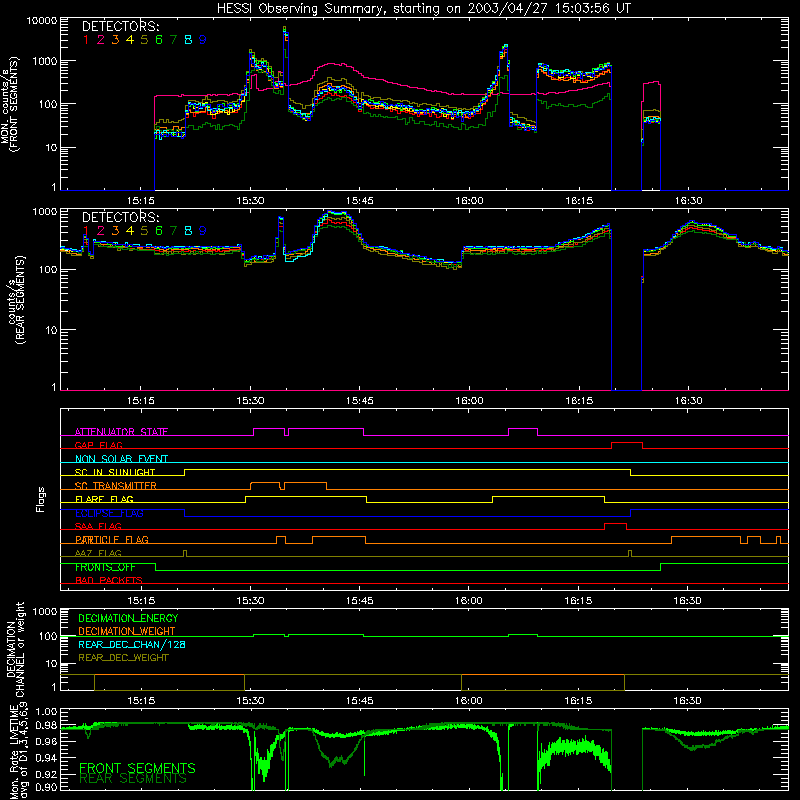Click the DECIMATION_ENERGY legend entry
Screen dimensions: 800x800
pos(128,618)
